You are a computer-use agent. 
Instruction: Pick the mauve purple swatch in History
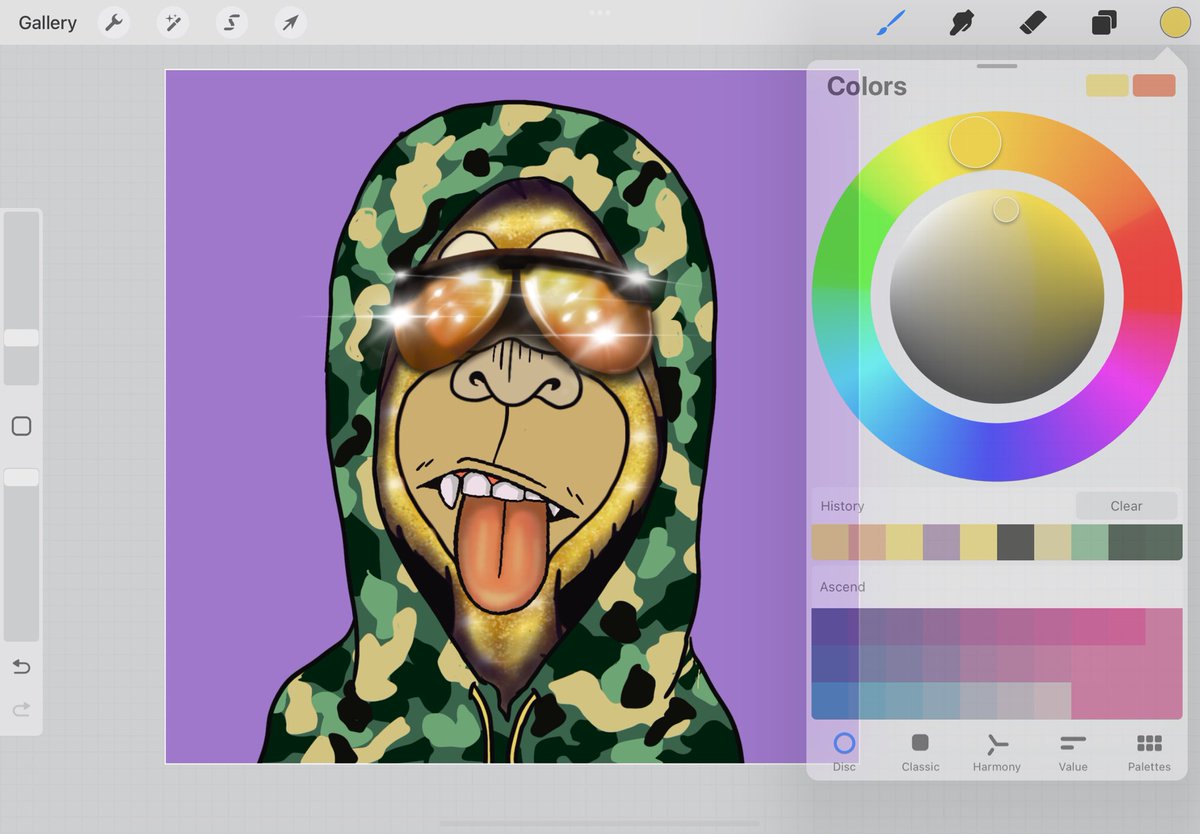(941, 542)
